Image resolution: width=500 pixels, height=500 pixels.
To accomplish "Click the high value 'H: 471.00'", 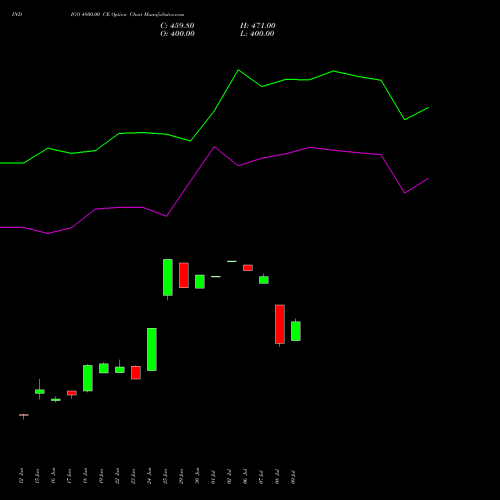I will pyautogui.click(x=257, y=26).
